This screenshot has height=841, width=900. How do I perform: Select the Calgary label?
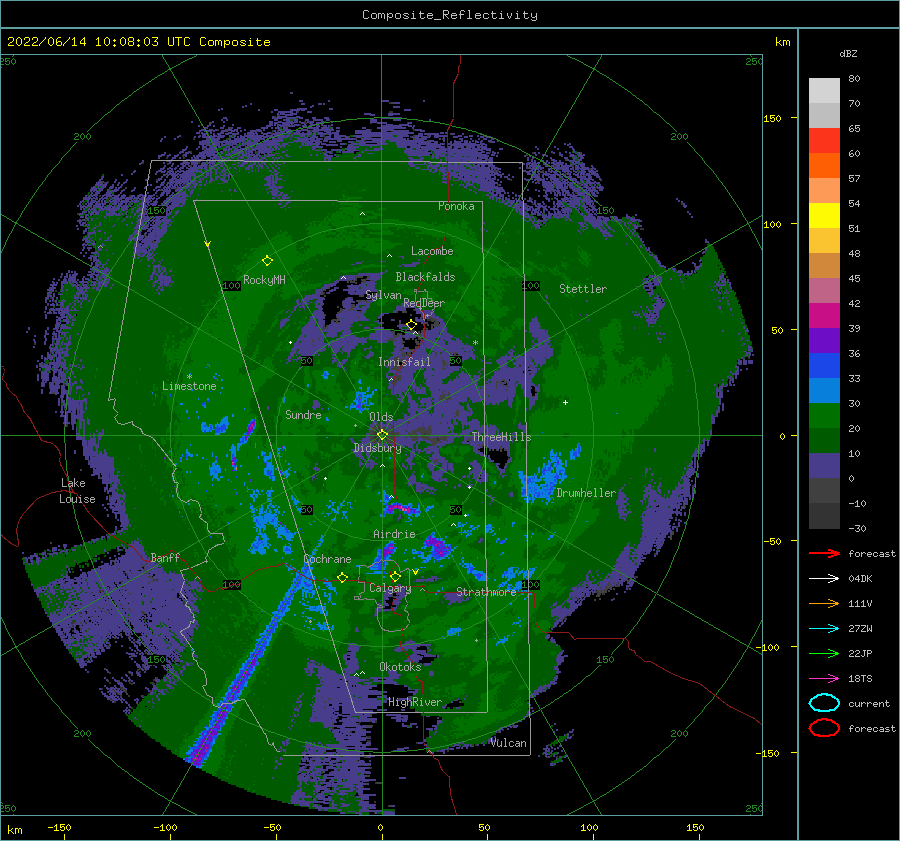click(390, 588)
